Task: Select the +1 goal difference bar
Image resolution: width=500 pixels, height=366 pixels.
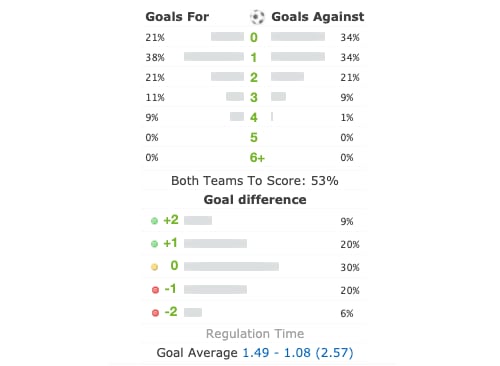Action: (215, 244)
